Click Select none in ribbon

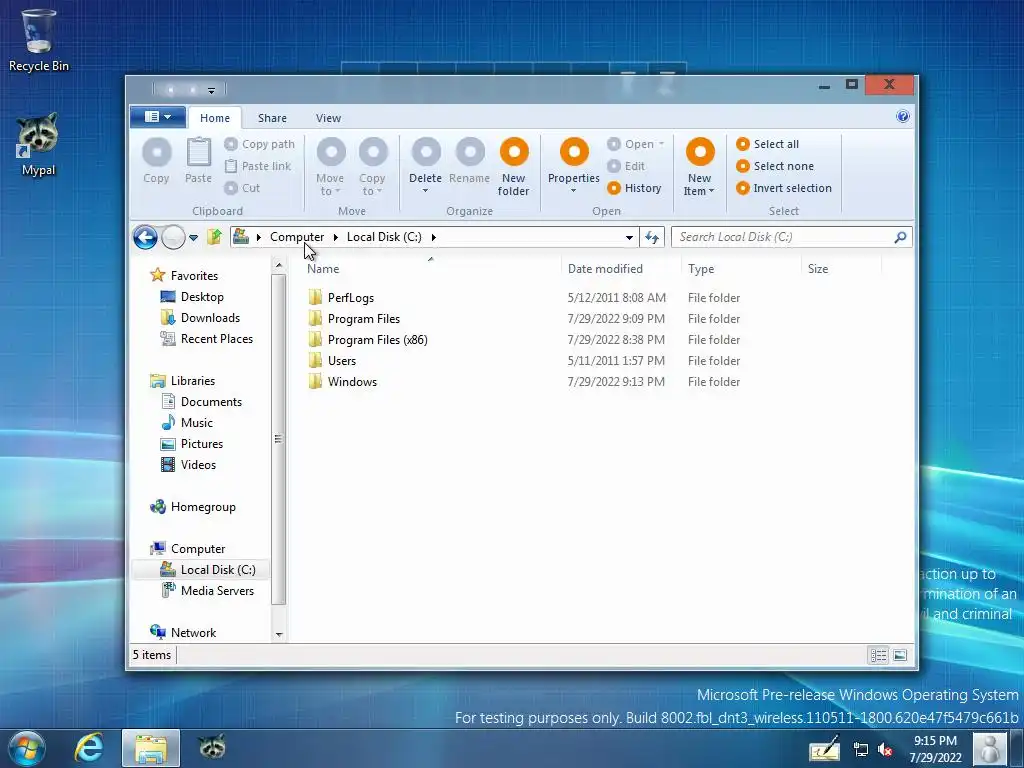775,166
